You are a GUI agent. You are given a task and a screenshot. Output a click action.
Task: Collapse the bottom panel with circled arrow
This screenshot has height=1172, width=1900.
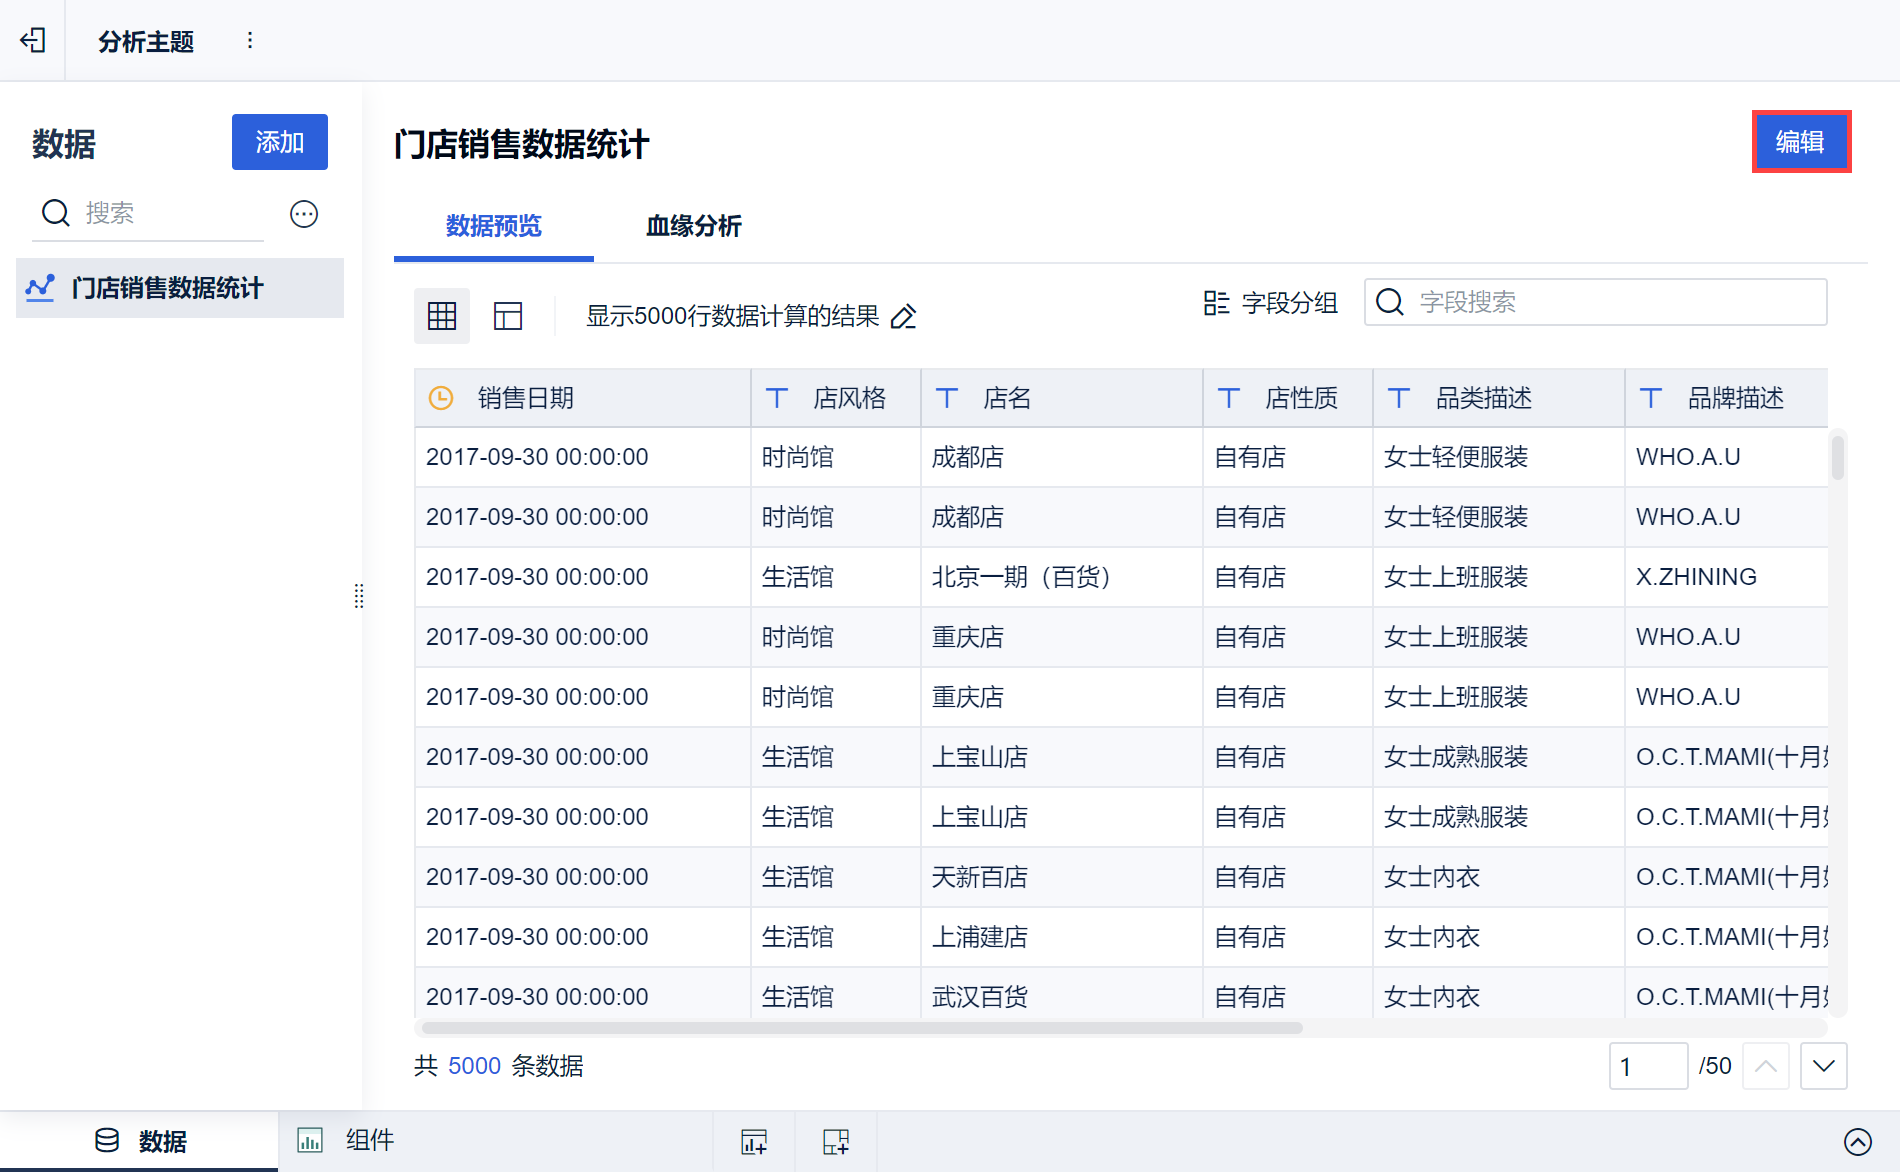[1857, 1141]
